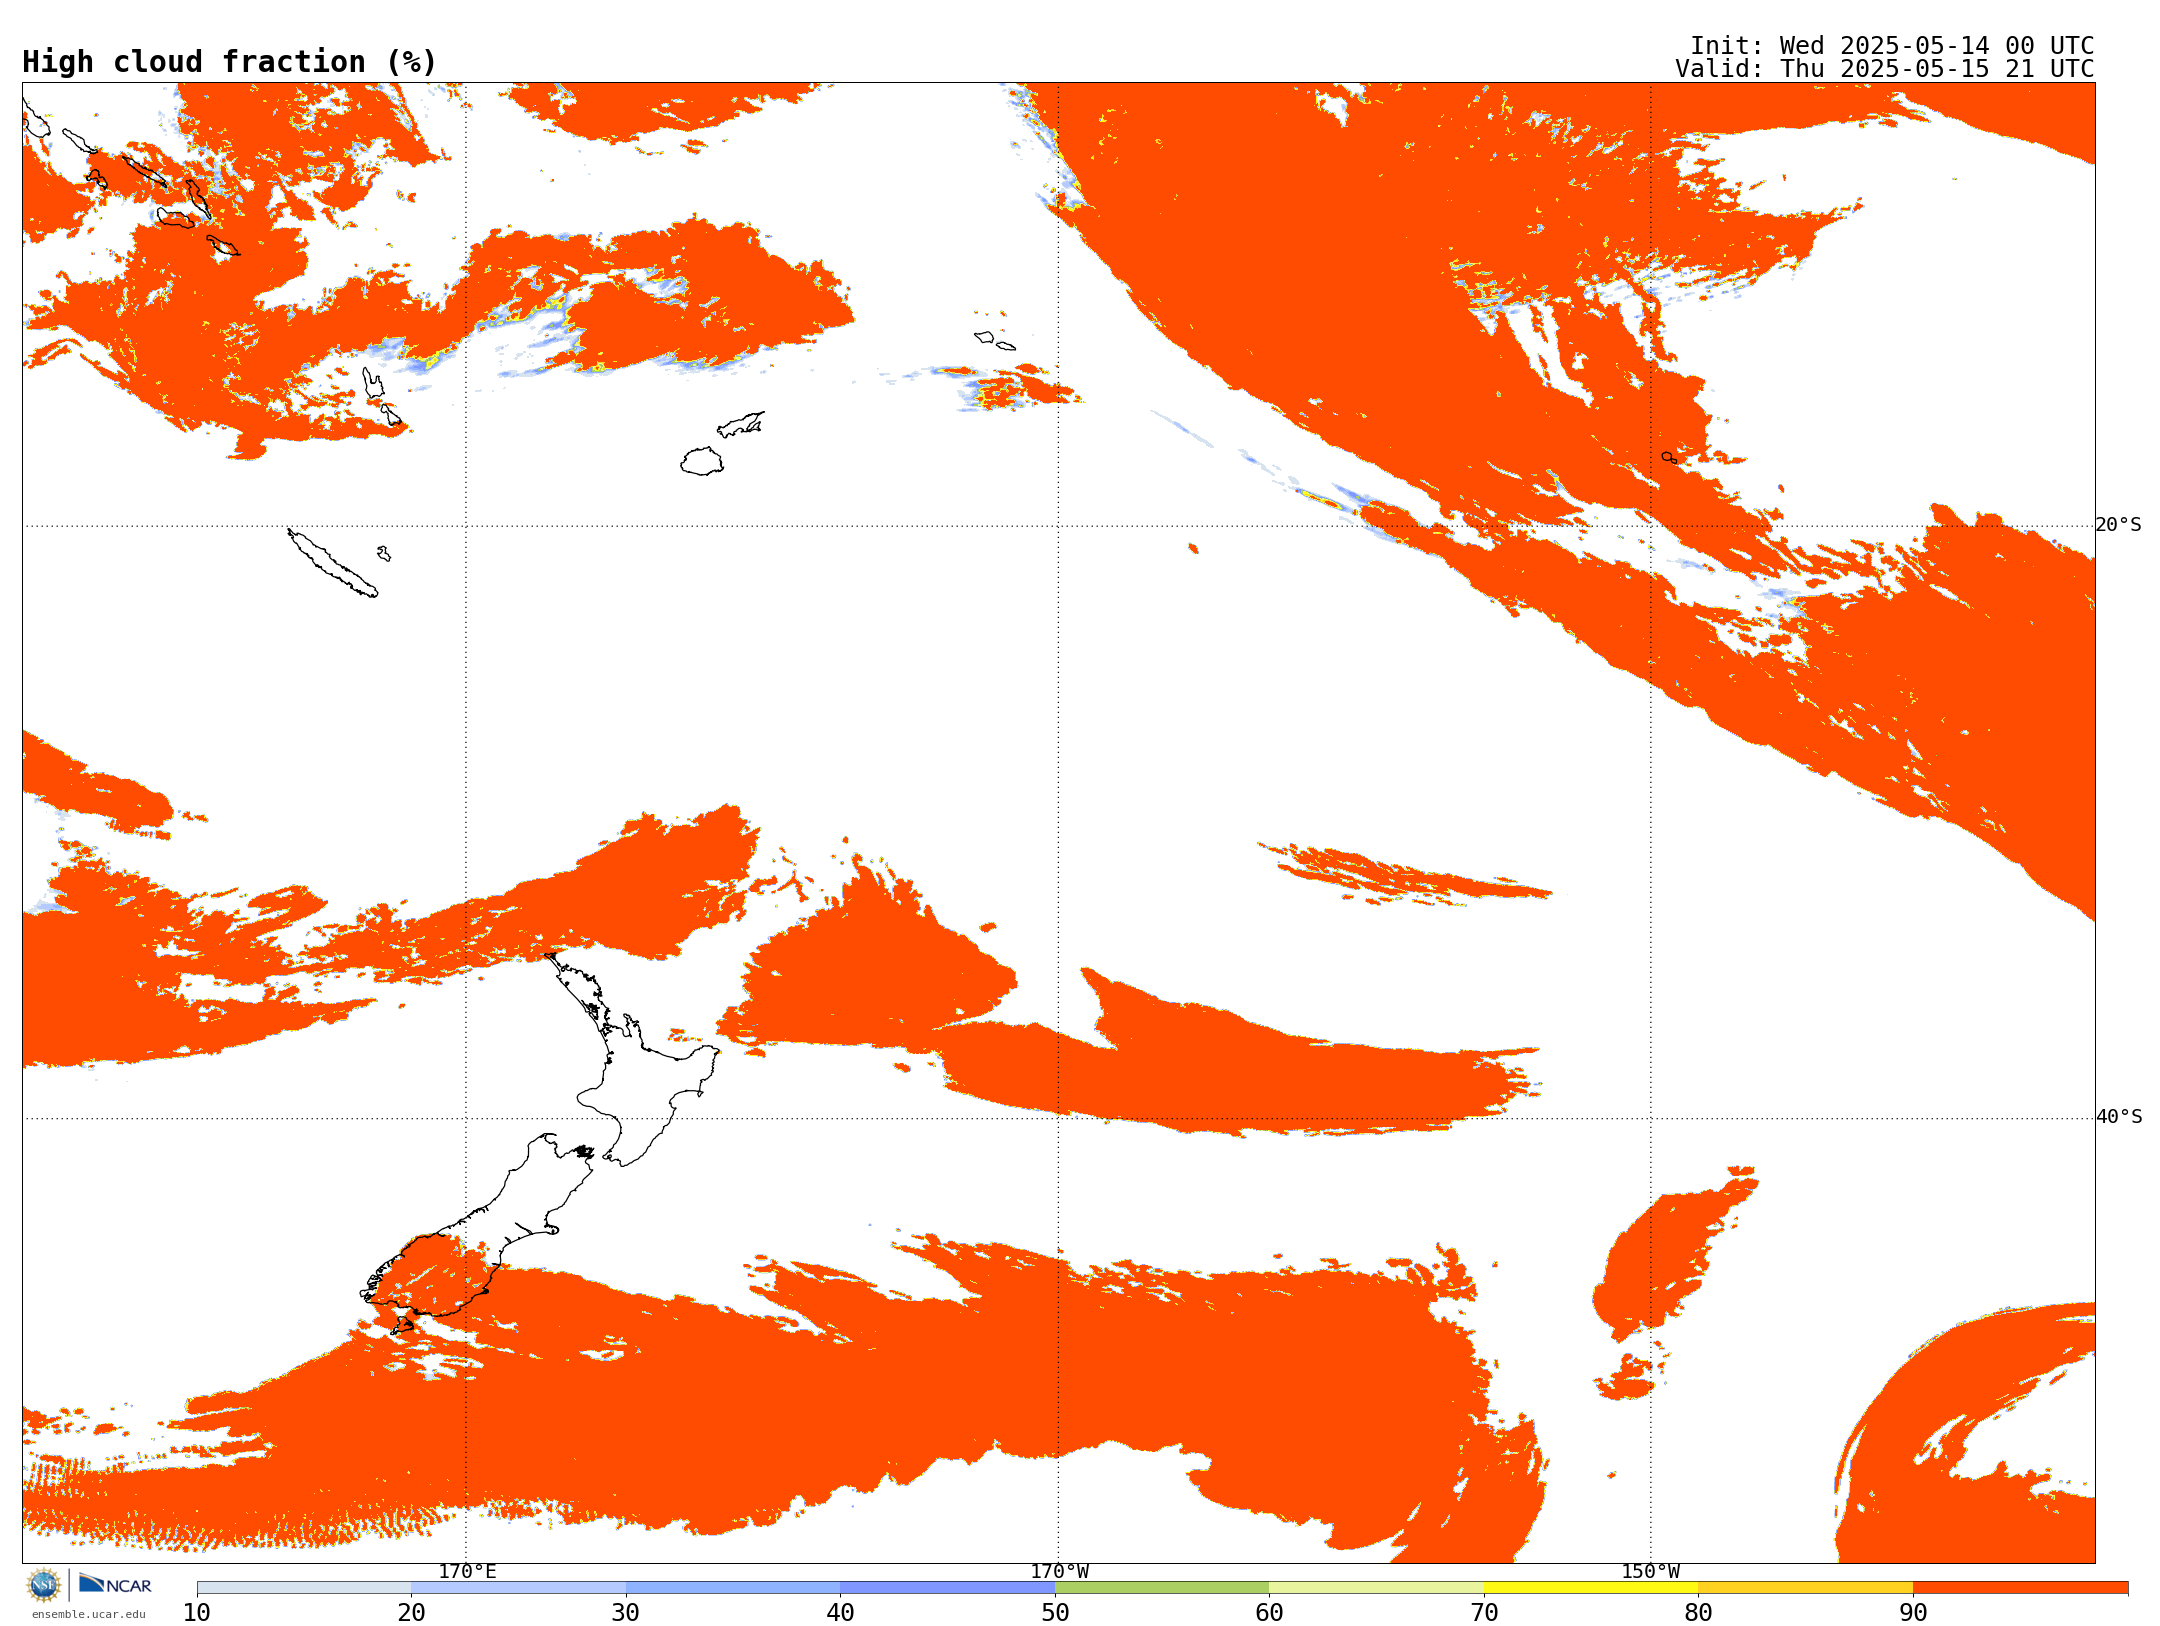Pick the pale yellow-green 60–70 colorbar segment
The height and width of the screenshot is (1626, 2160).
(x=1376, y=1588)
